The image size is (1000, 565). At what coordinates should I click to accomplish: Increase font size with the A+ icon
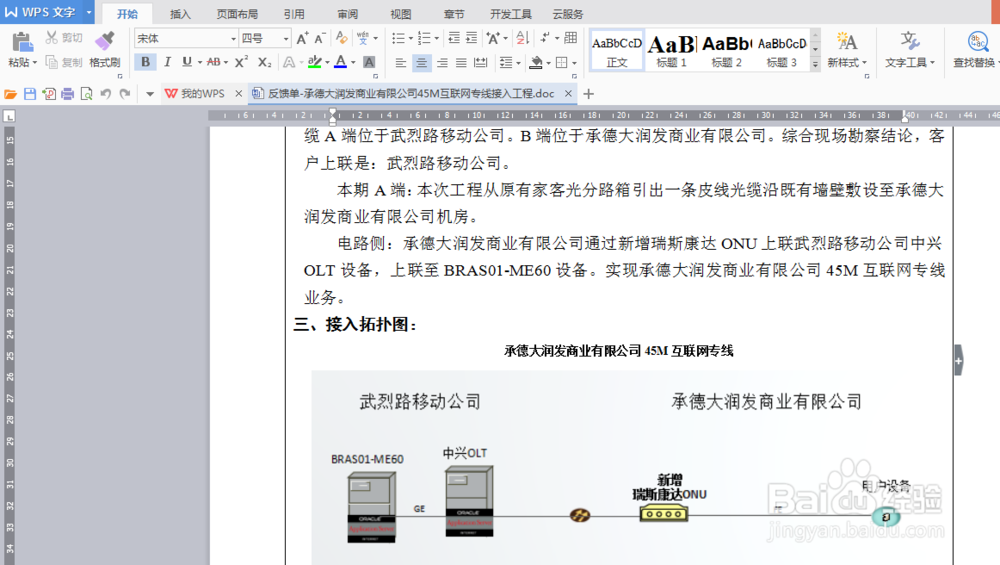coord(302,38)
